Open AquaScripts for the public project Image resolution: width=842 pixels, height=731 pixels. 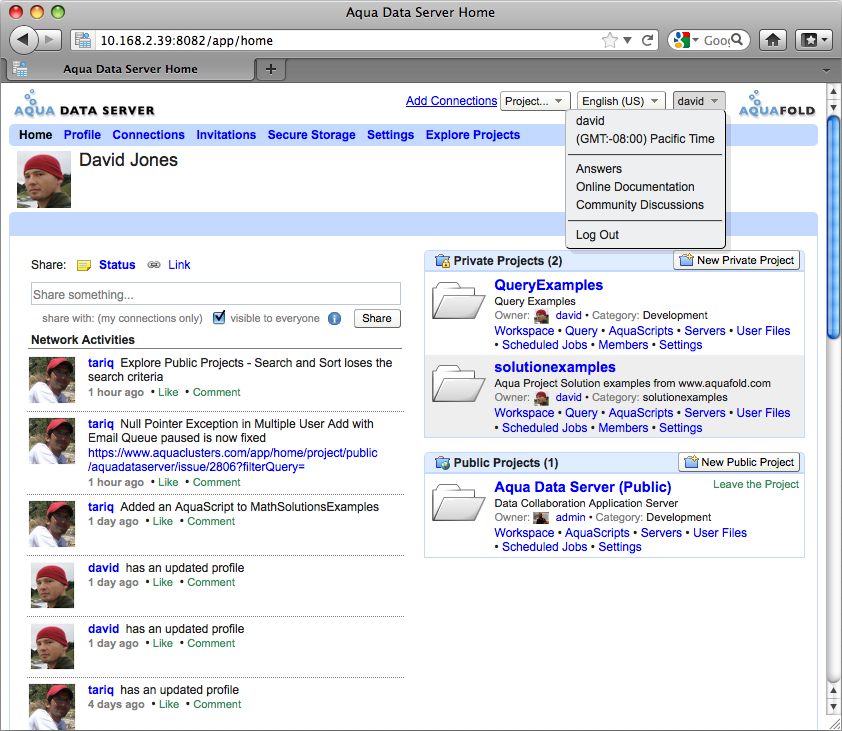(x=597, y=533)
